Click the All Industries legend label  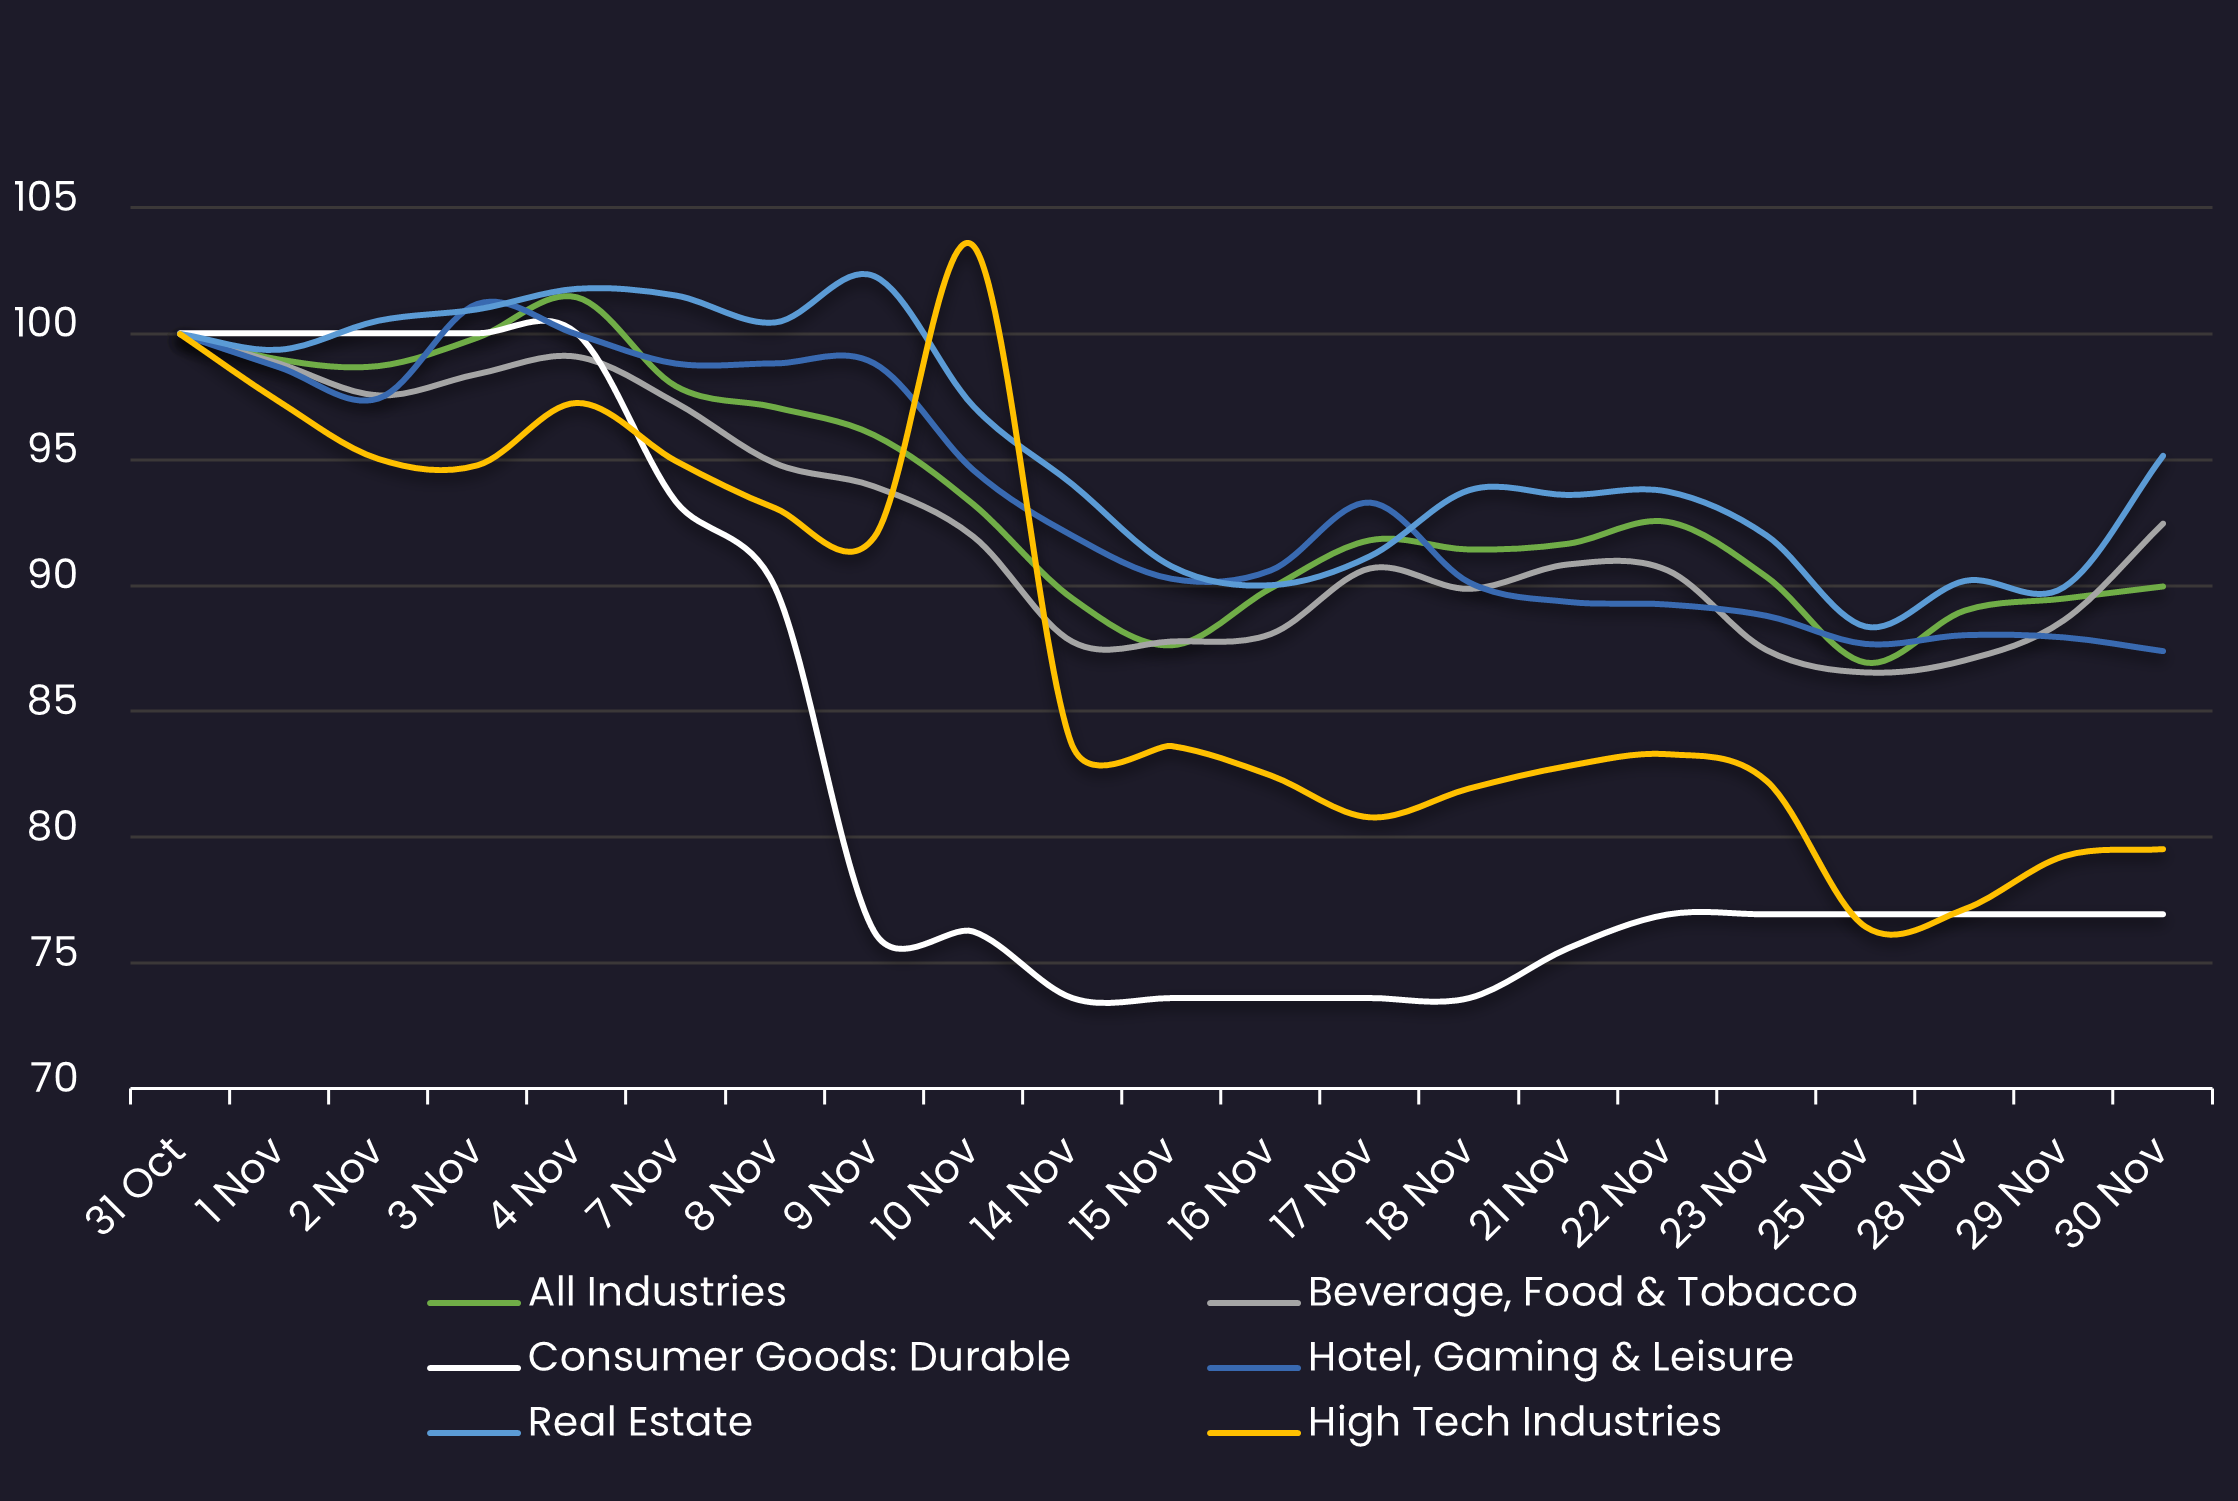click(x=656, y=1292)
